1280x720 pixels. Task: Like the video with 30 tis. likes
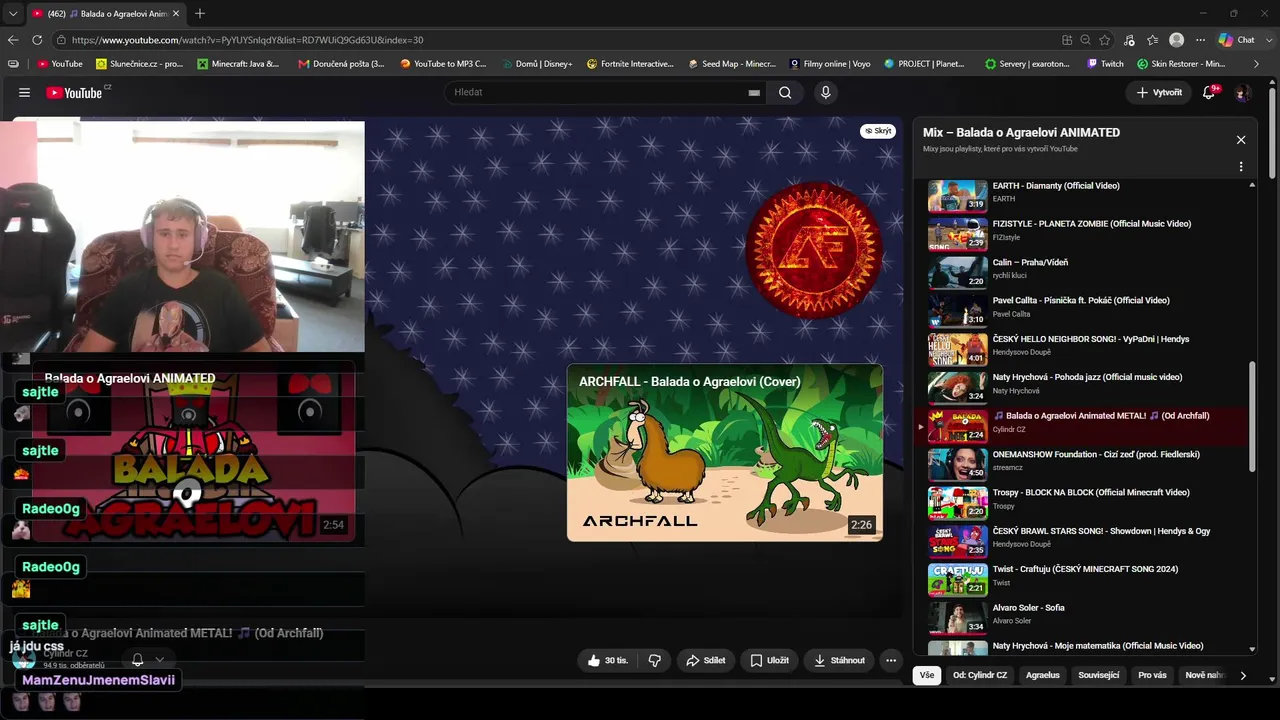pos(608,660)
